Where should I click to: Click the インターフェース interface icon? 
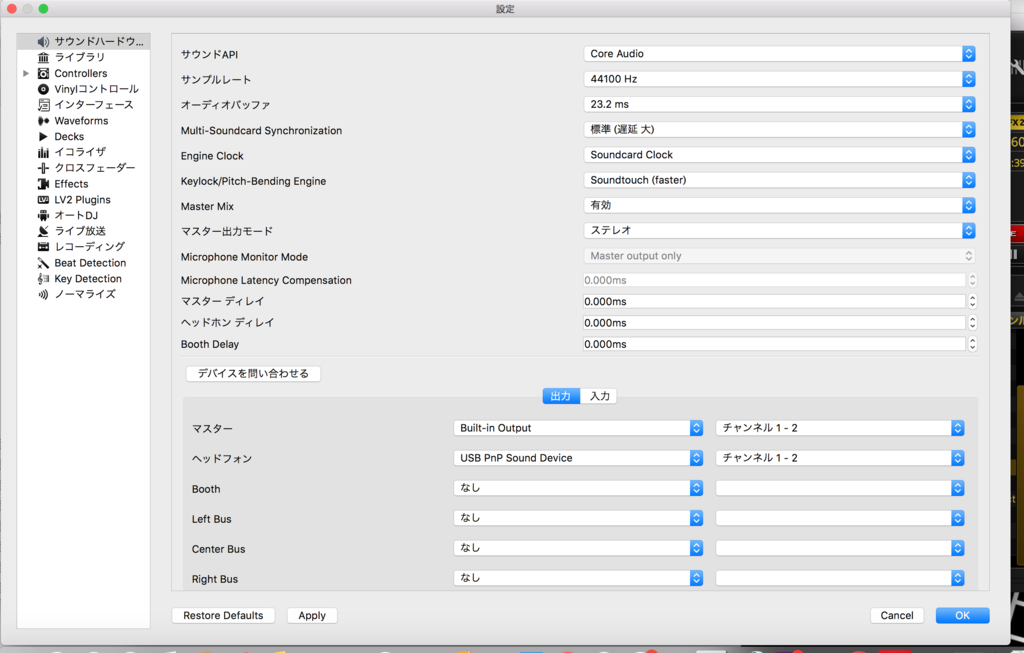point(43,104)
